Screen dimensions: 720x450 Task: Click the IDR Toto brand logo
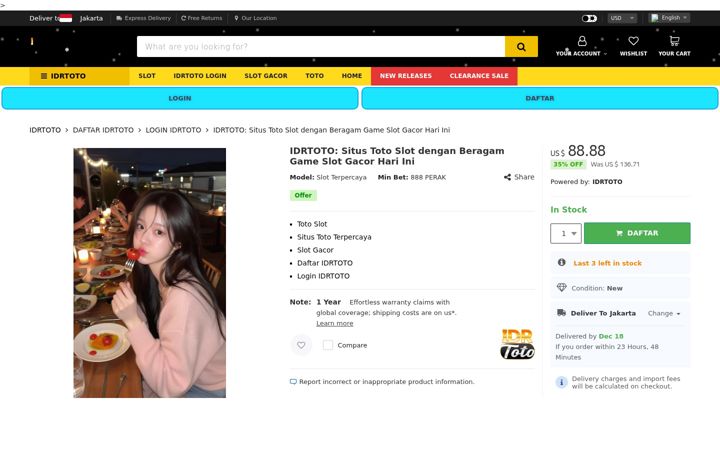(518, 344)
